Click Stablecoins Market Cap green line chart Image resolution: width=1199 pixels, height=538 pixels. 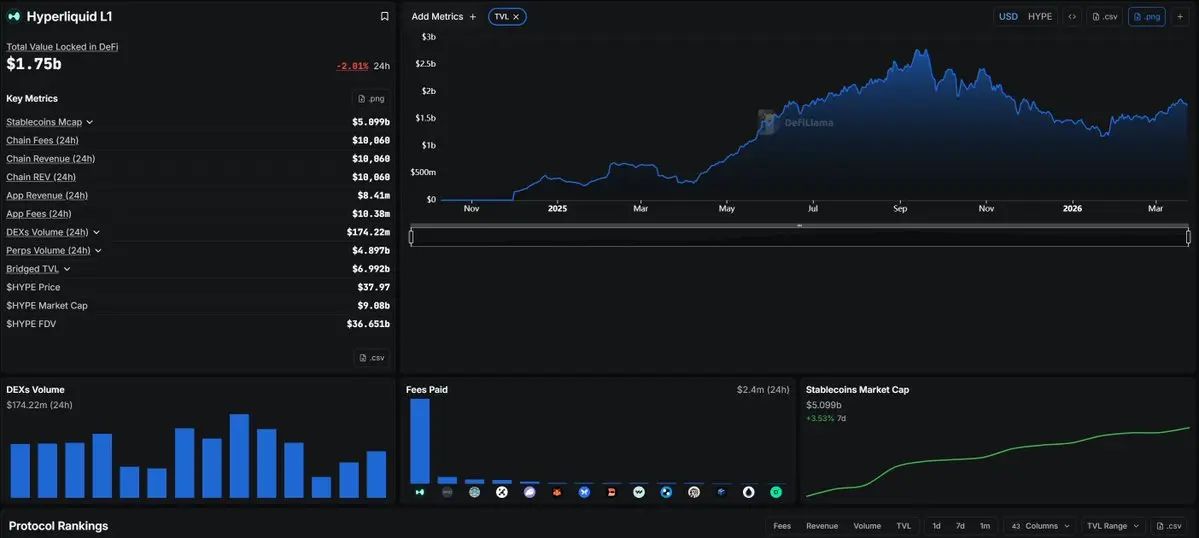click(998, 462)
